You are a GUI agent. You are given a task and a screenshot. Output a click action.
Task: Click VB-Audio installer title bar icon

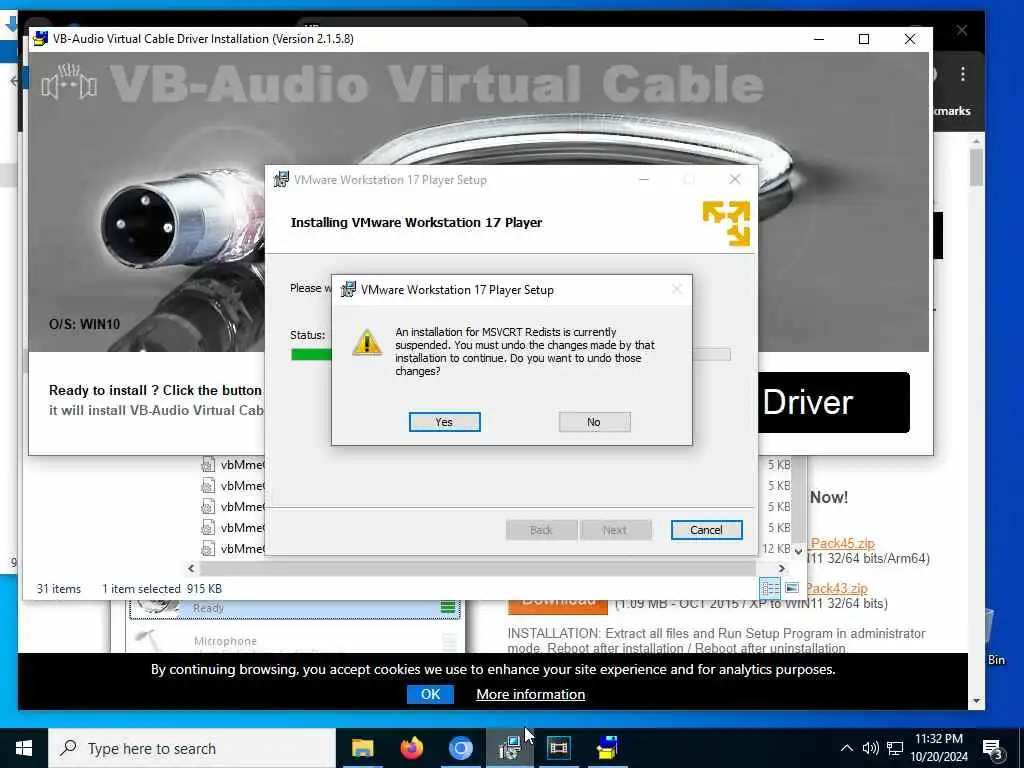pyautogui.click(x=40, y=39)
